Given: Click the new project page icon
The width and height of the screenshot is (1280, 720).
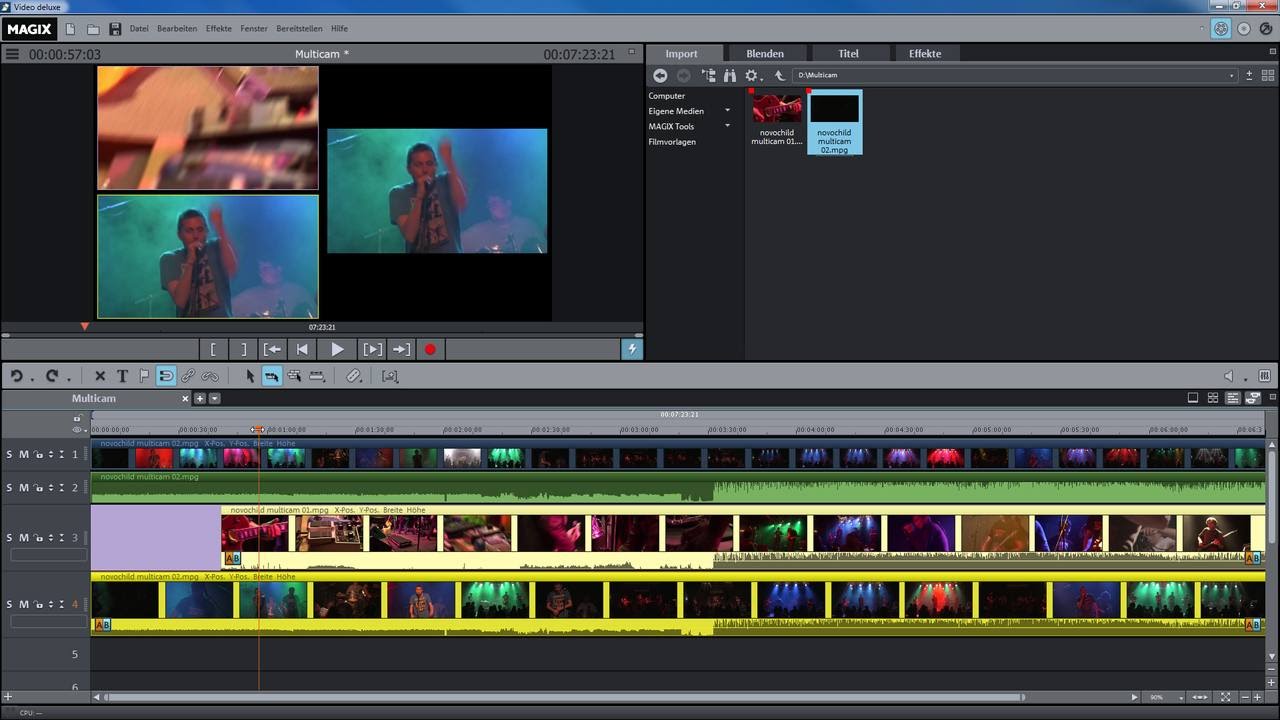Looking at the screenshot, I should coord(70,29).
